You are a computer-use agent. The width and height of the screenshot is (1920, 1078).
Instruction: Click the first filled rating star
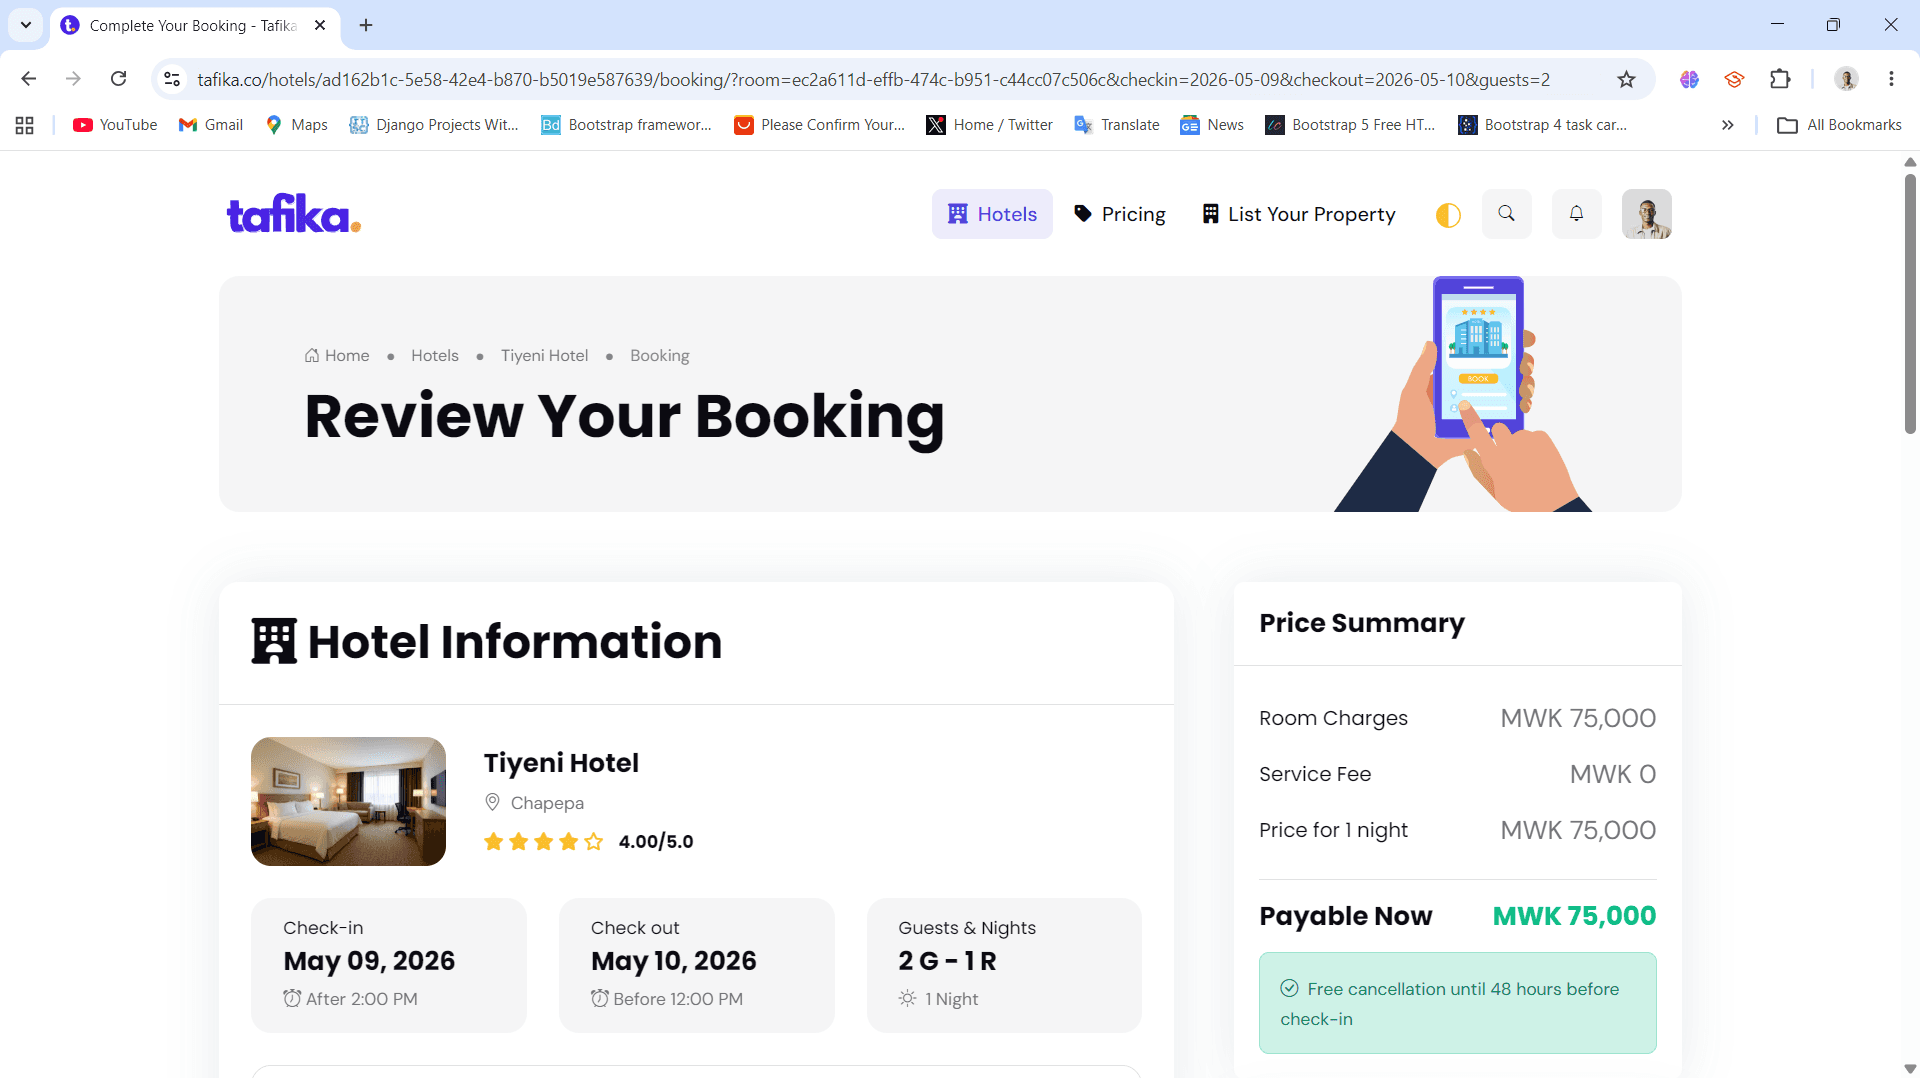click(x=494, y=842)
